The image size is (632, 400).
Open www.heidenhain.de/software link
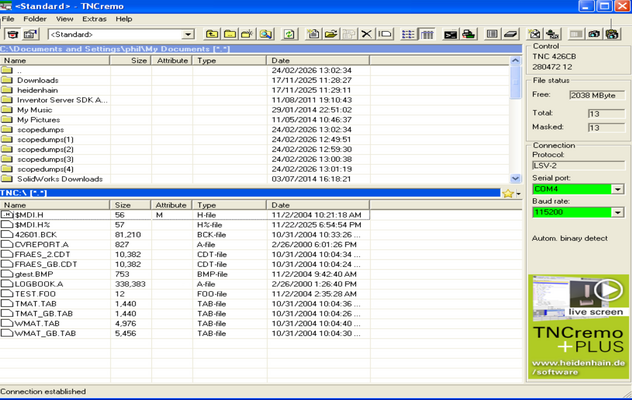[578, 367]
